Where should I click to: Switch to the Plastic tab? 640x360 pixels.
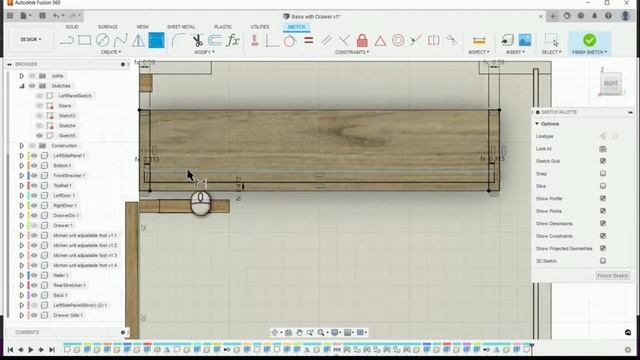tap(223, 27)
